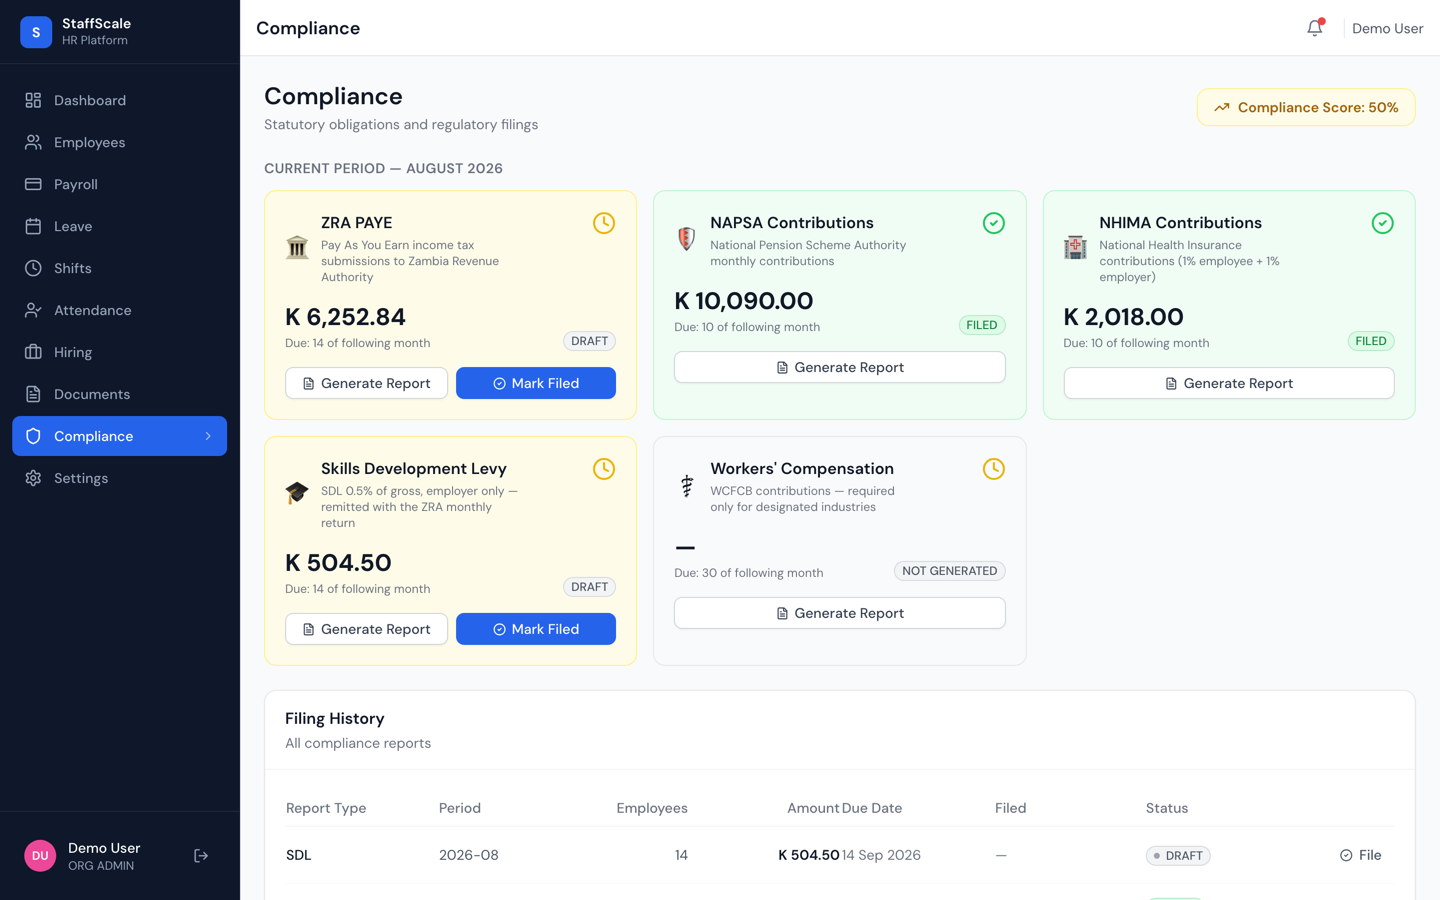Generate Report for NHIMA Contributions
1440x900 pixels.
1228,383
